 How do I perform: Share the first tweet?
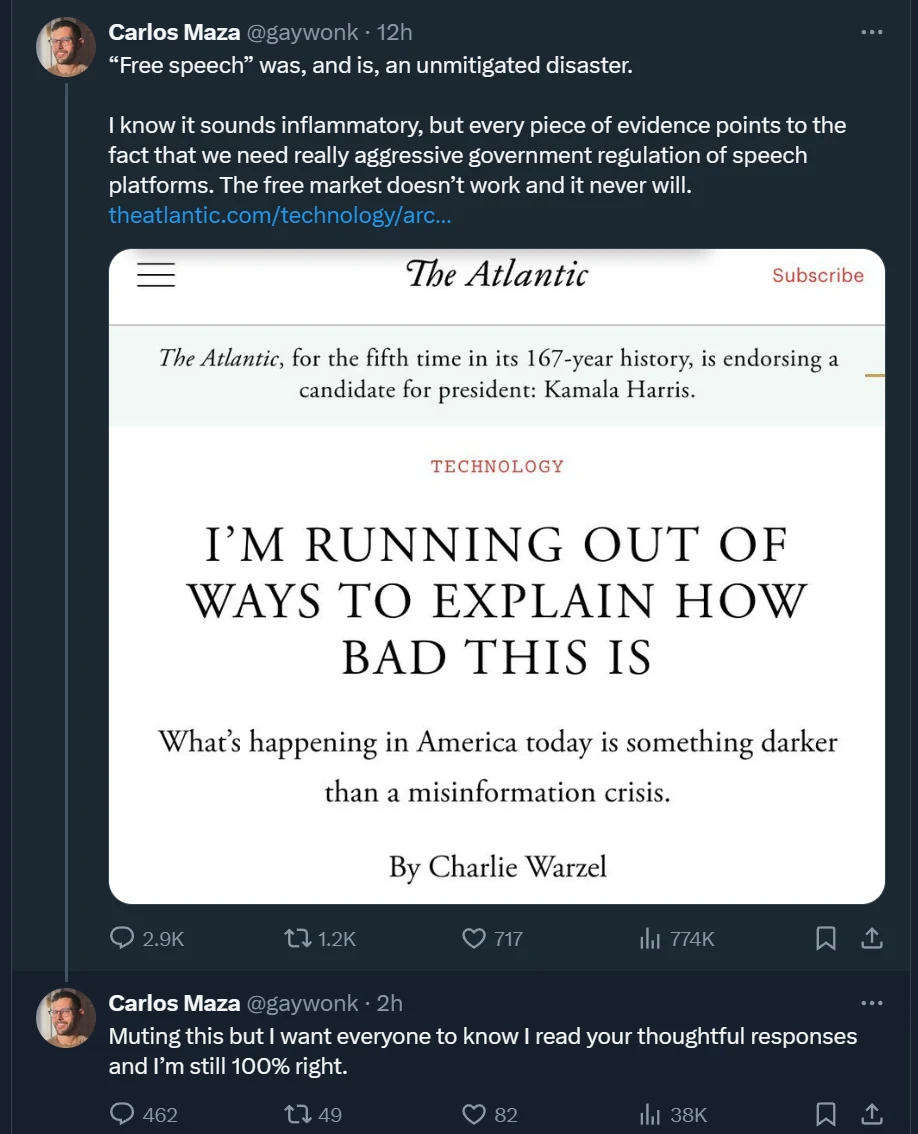[x=872, y=939]
